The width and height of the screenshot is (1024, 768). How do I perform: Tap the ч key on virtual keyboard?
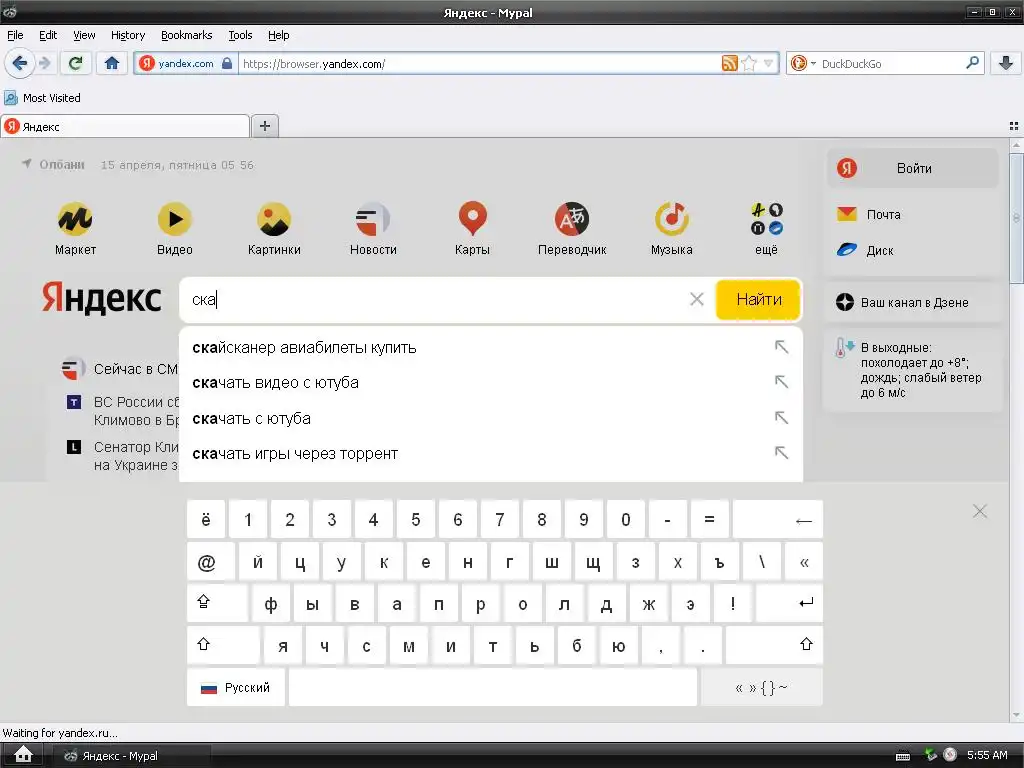point(325,646)
